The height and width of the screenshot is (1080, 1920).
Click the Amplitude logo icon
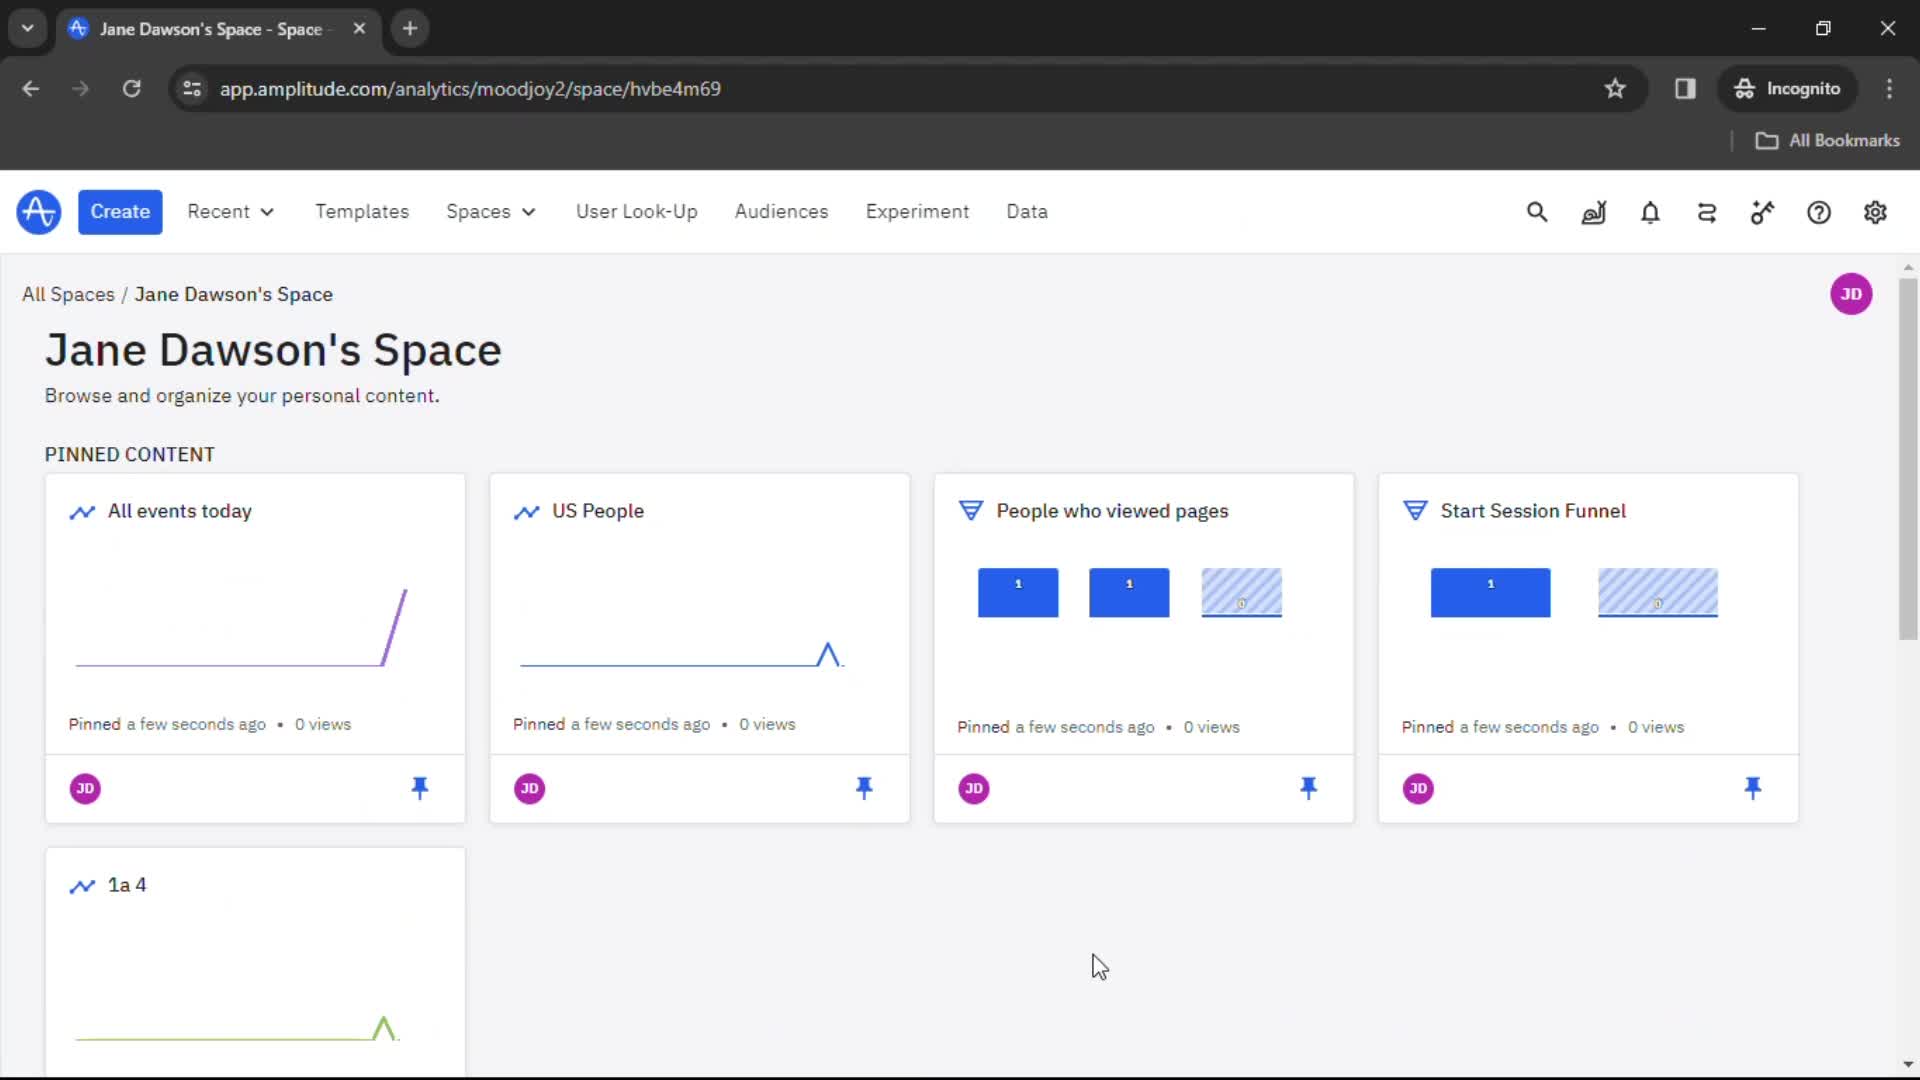(x=37, y=211)
